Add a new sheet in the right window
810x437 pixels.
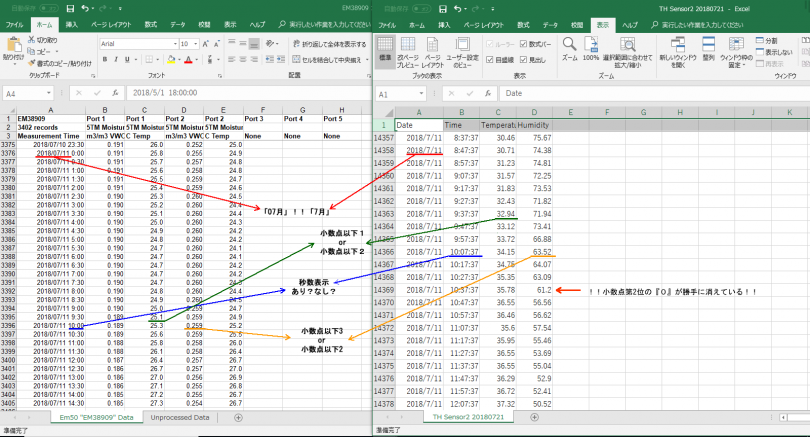click(534, 417)
